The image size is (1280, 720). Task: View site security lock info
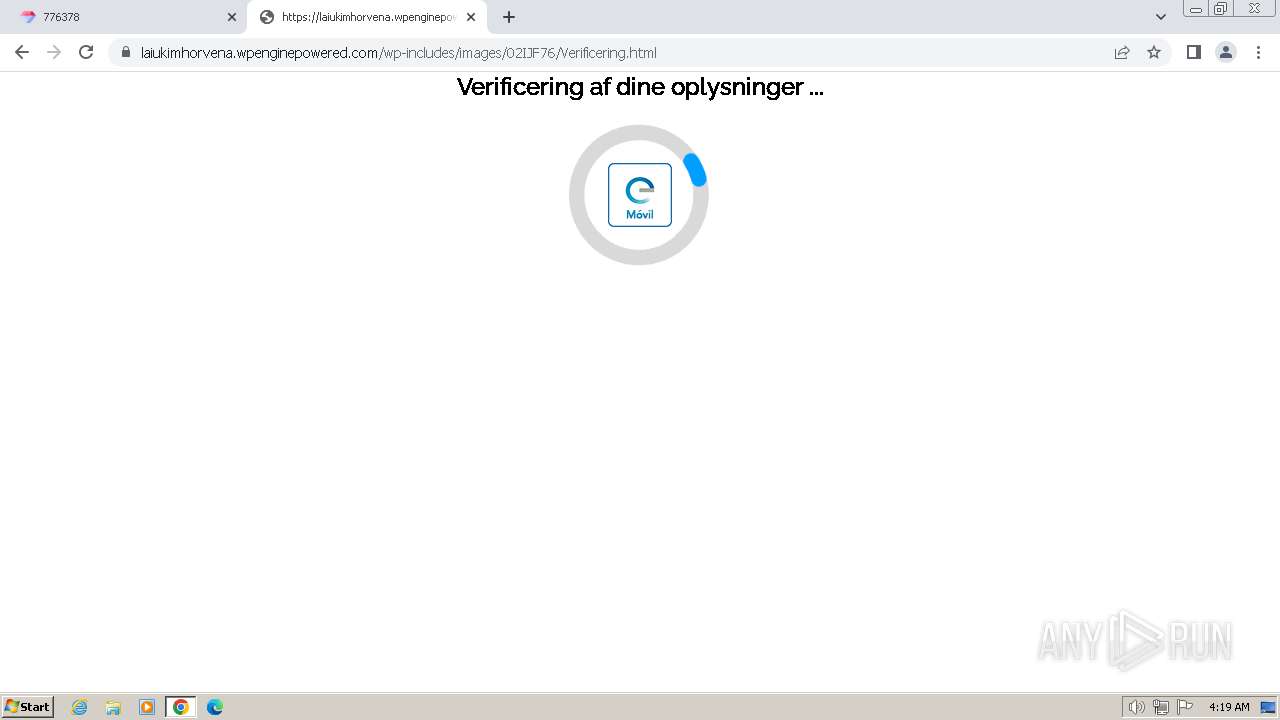126,53
